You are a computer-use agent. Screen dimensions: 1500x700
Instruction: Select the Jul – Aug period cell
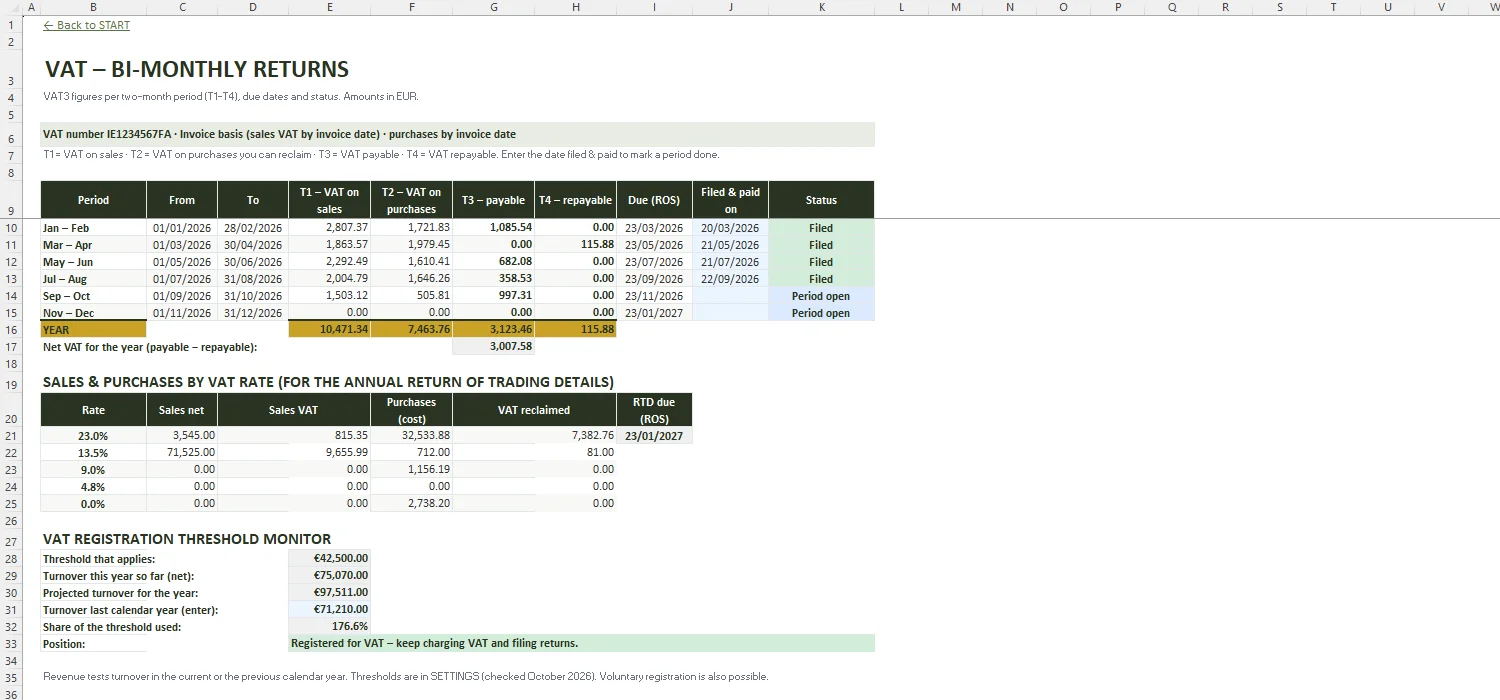[93, 279]
